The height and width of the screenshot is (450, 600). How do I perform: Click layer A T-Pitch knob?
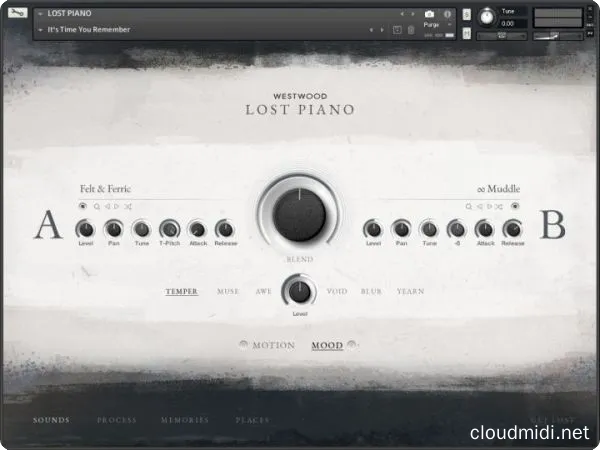pyautogui.click(x=170, y=230)
